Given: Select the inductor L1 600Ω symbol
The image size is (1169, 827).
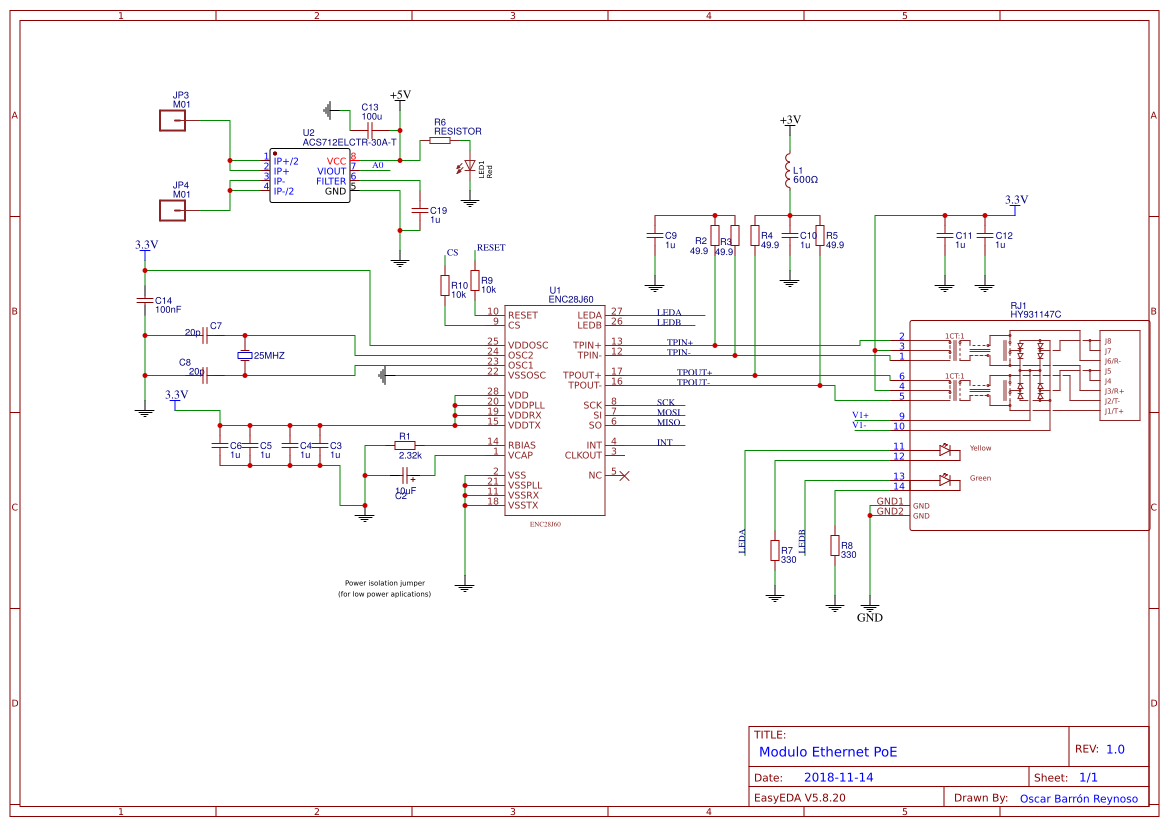Looking at the screenshot, I should (789, 172).
